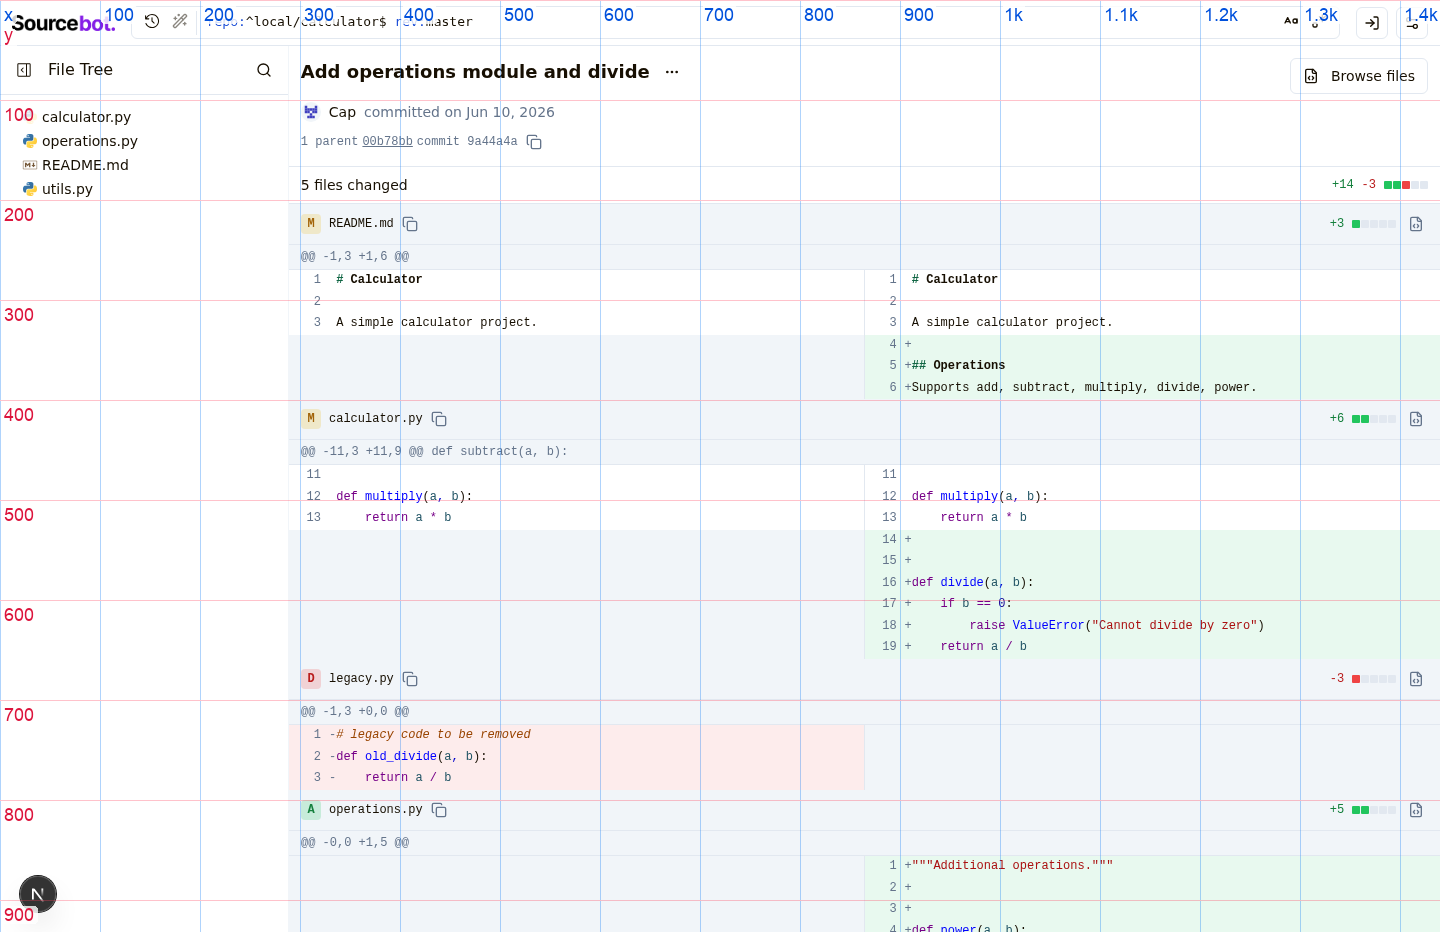Viewport: 1440px width, 932px height.
Task: Click hunk header '@@ -1,3 +0,0 @@'
Action: coord(355,712)
